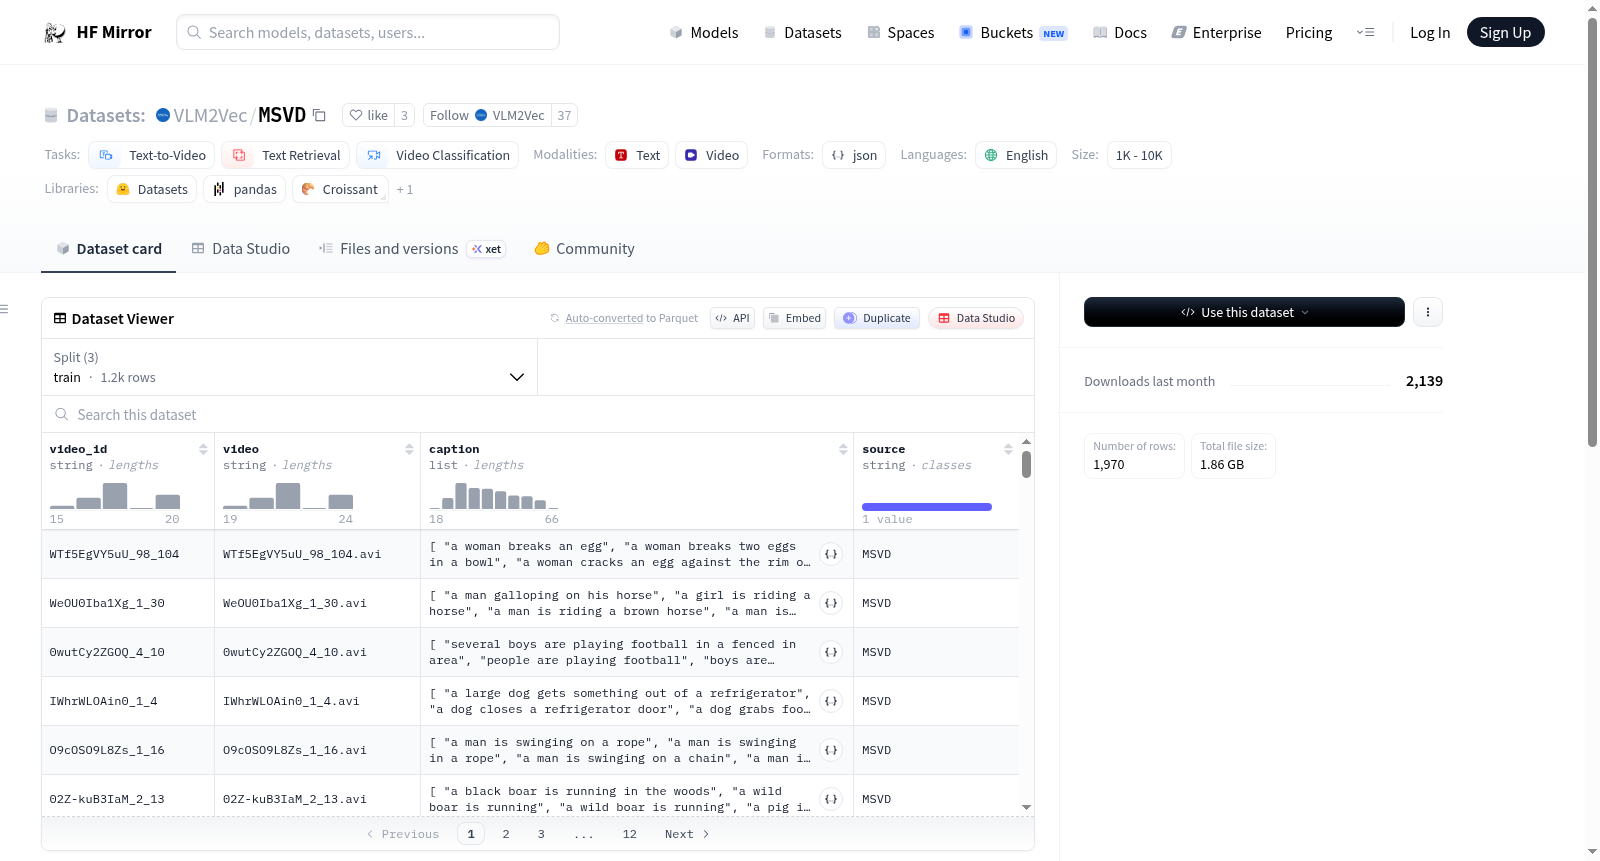Open the Pricing page
This screenshot has height=861, width=1600.
point(1309,32)
